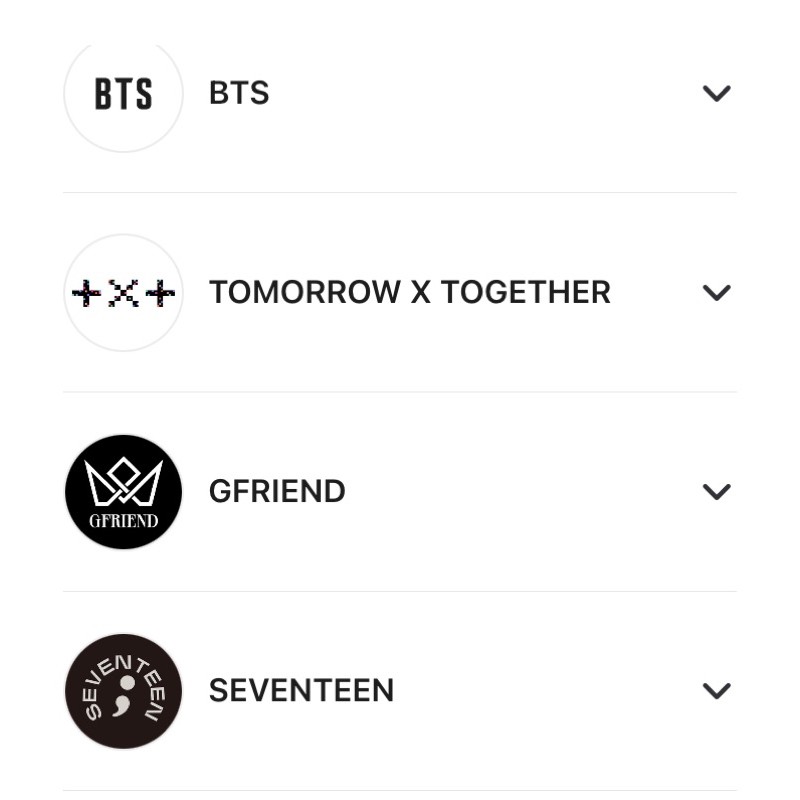The width and height of the screenshot is (800, 800).
Task: Click the left plus sign in the TXT logo
Action: pyautogui.click(x=87, y=293)
